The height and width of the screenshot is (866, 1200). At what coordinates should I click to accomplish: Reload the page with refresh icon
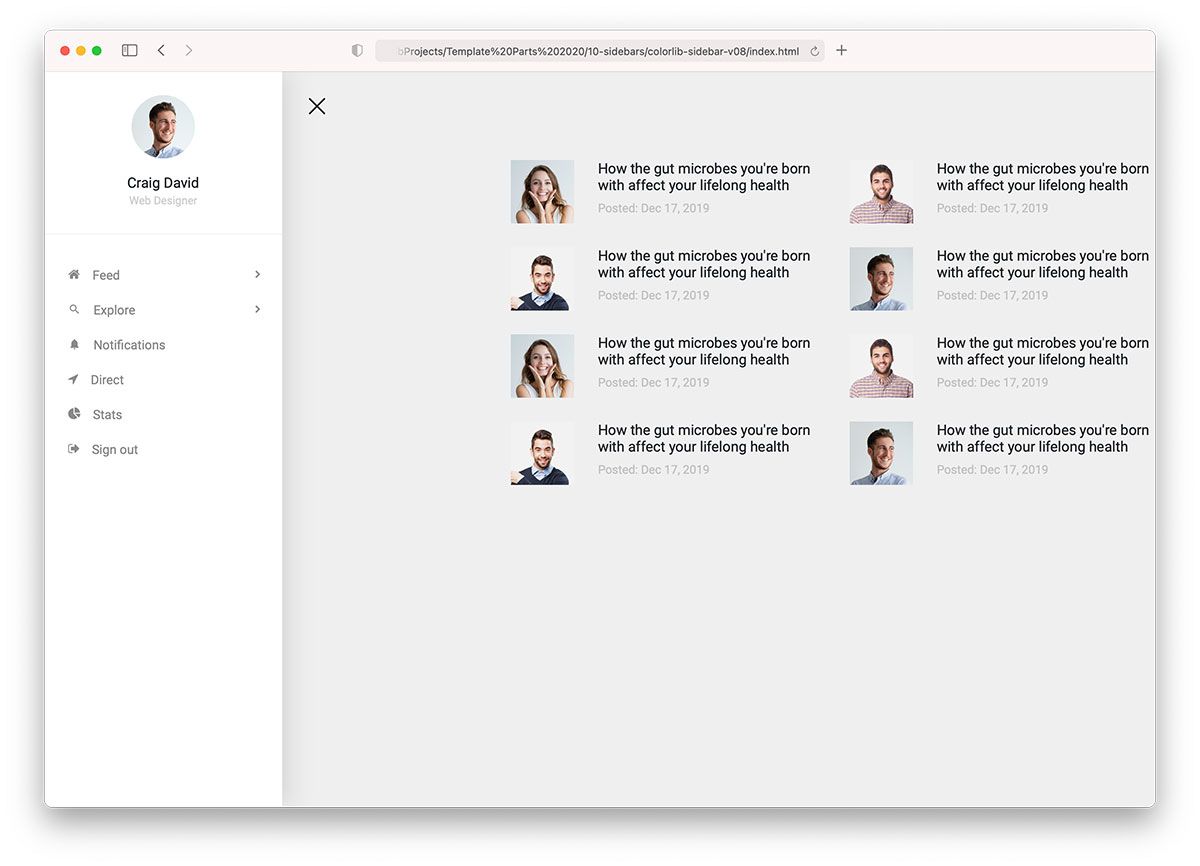coord(814,51)
